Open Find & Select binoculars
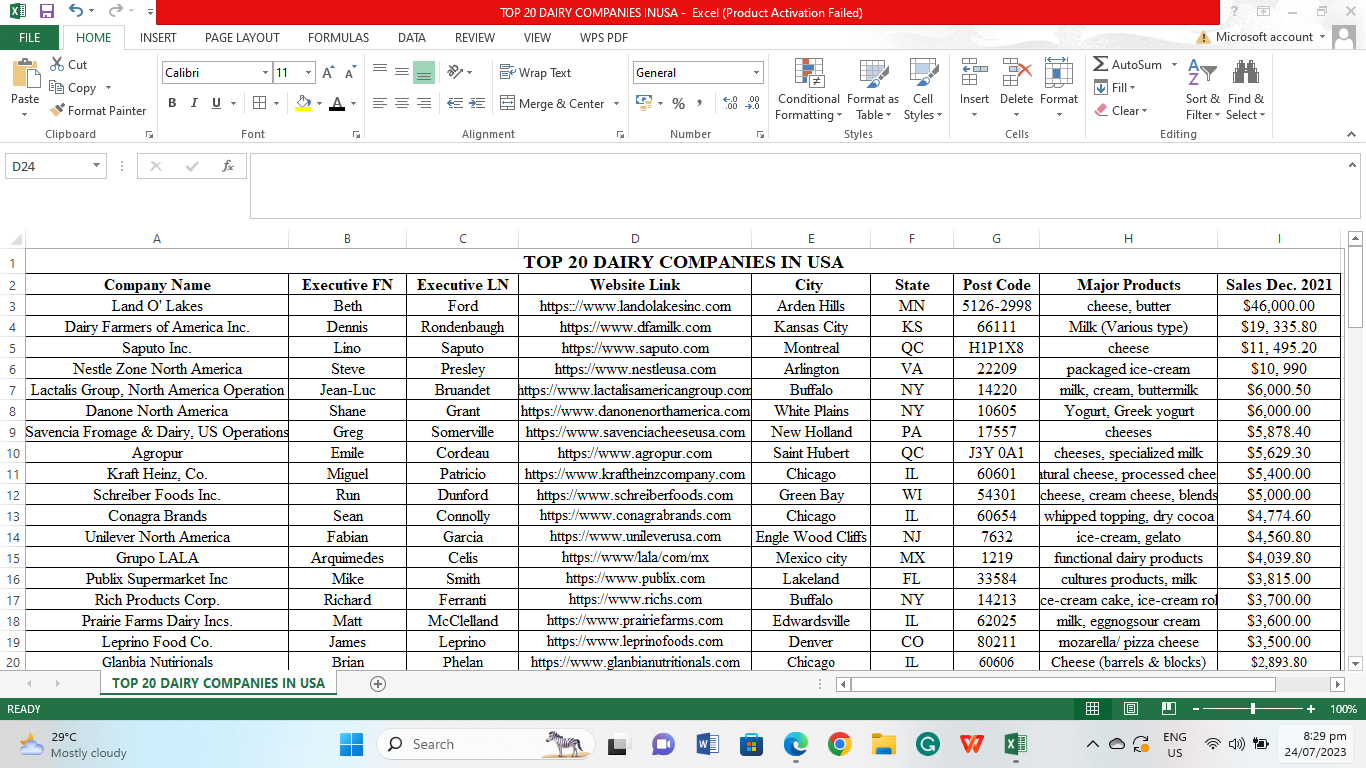 coord(1246,89)
